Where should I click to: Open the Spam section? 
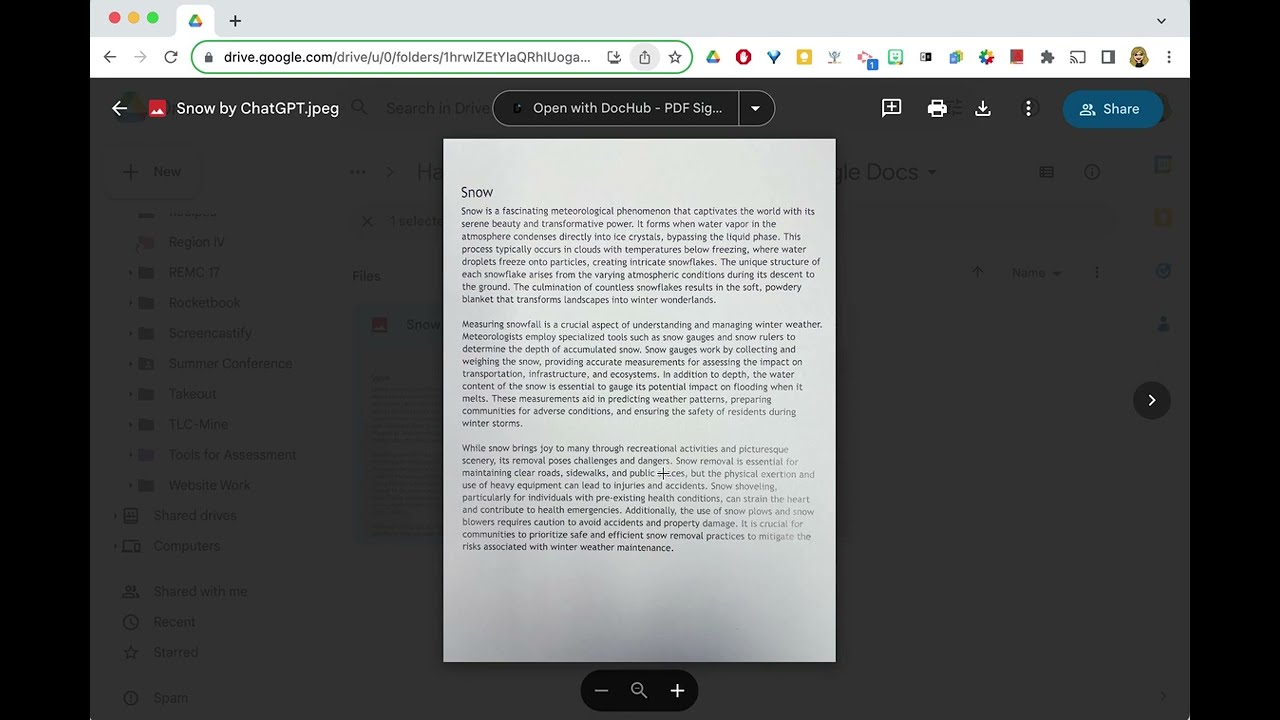coord(170,698)
